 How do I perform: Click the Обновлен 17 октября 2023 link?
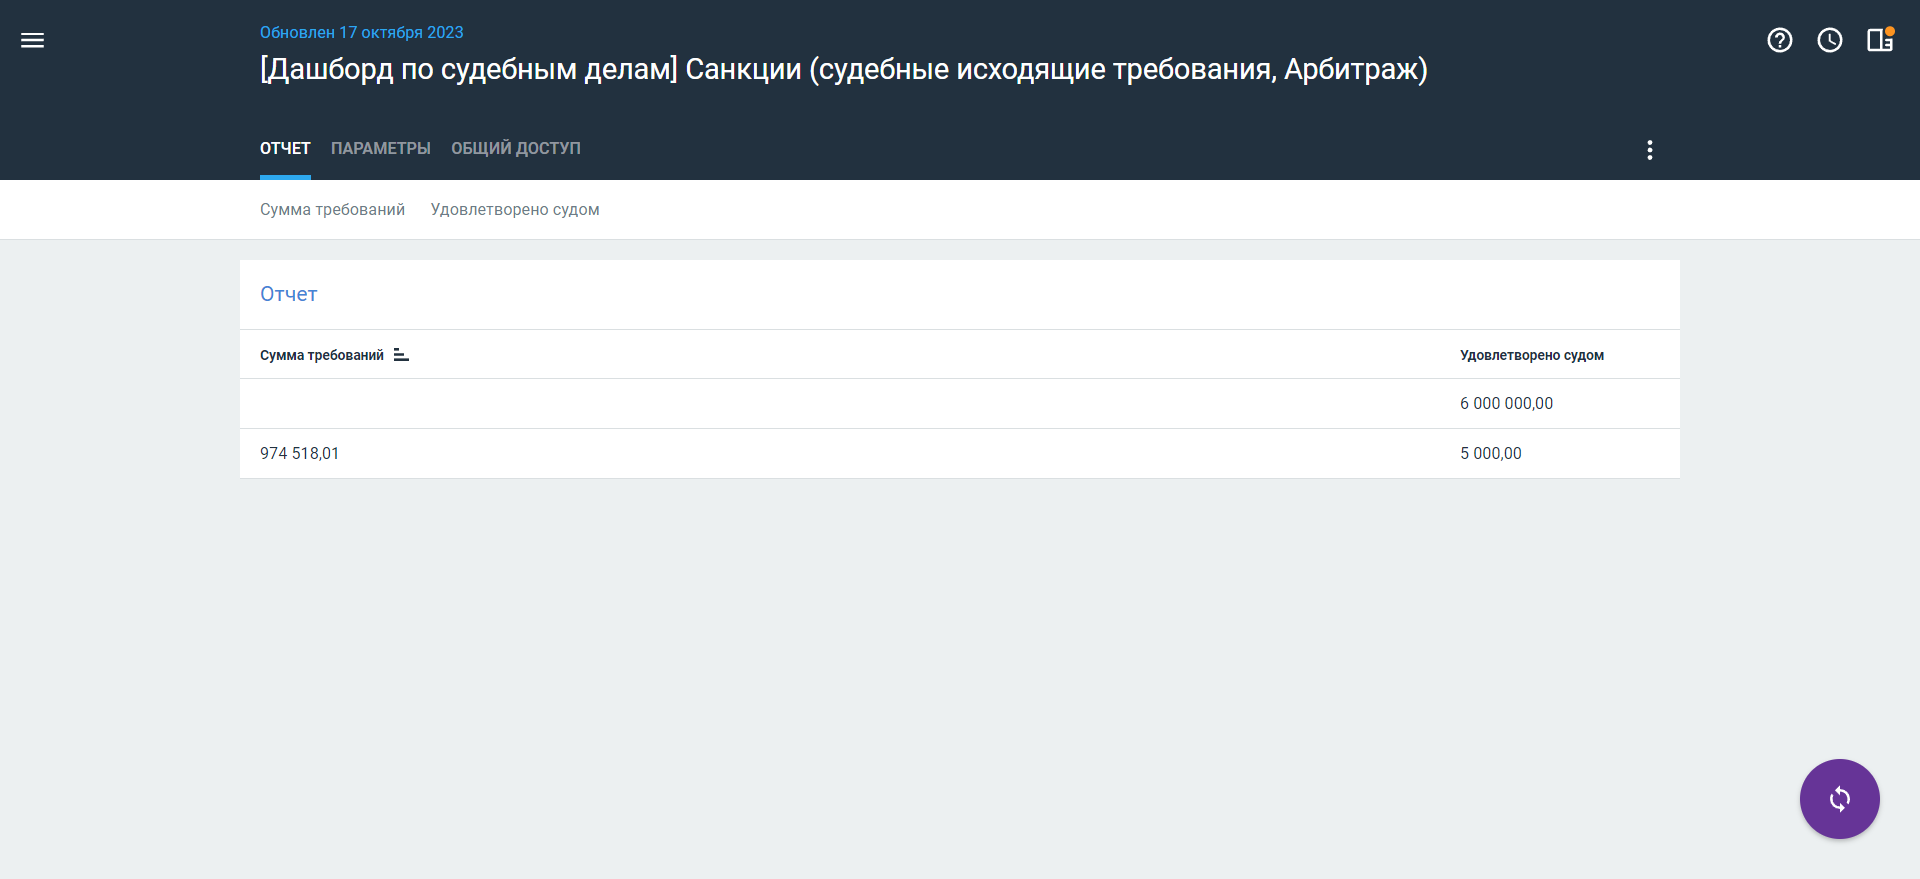[362, 32]
